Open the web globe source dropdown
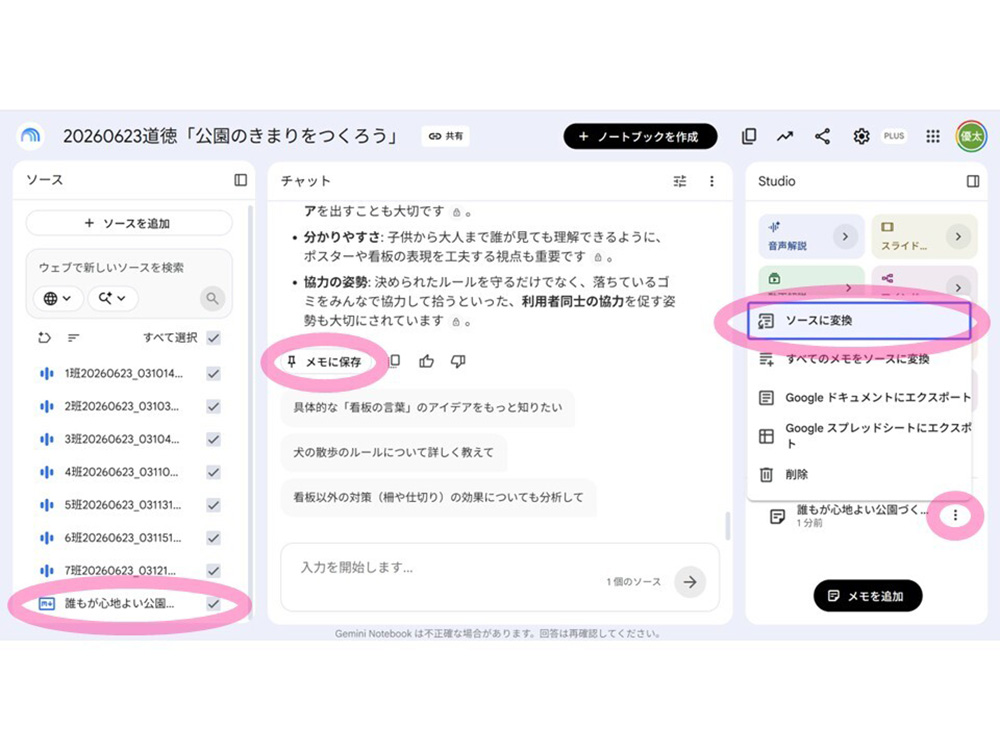Viewport: 1000px width, 750px height. pos(57,298)
